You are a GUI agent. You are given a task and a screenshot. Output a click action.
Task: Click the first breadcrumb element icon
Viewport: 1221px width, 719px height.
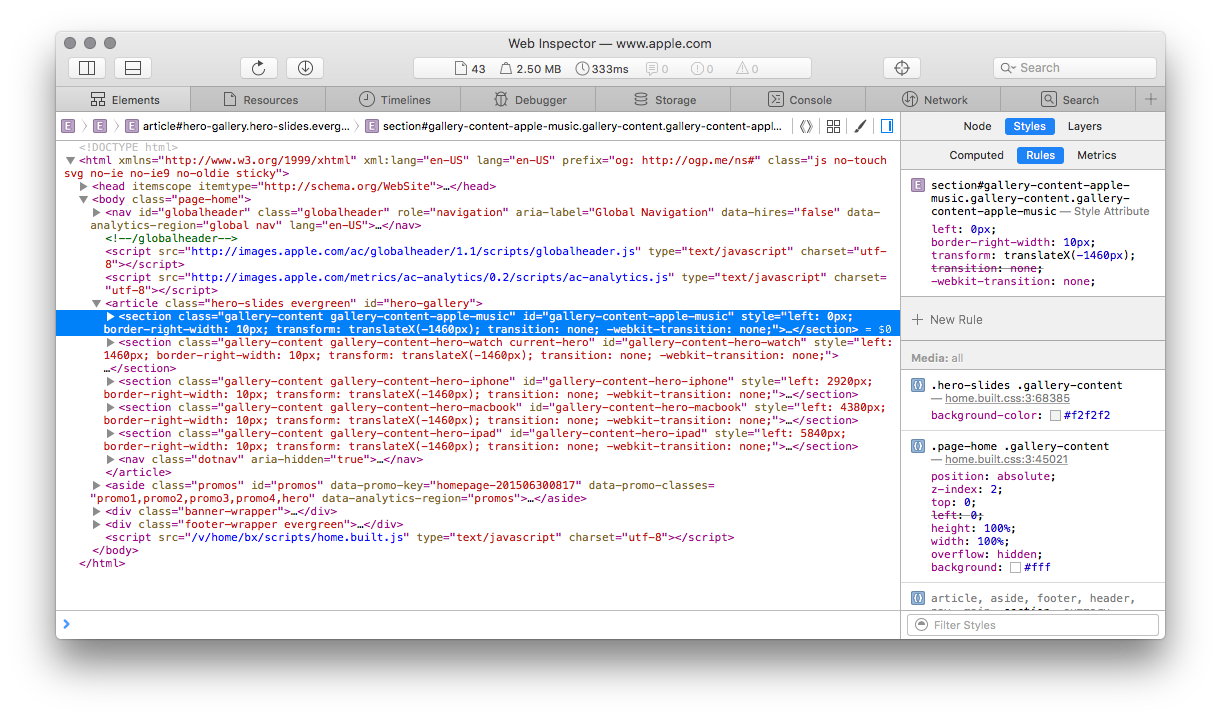68,126
